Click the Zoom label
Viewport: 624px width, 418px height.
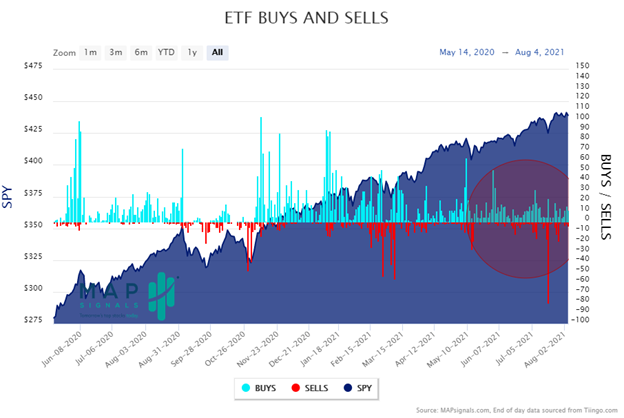[64, 53]
